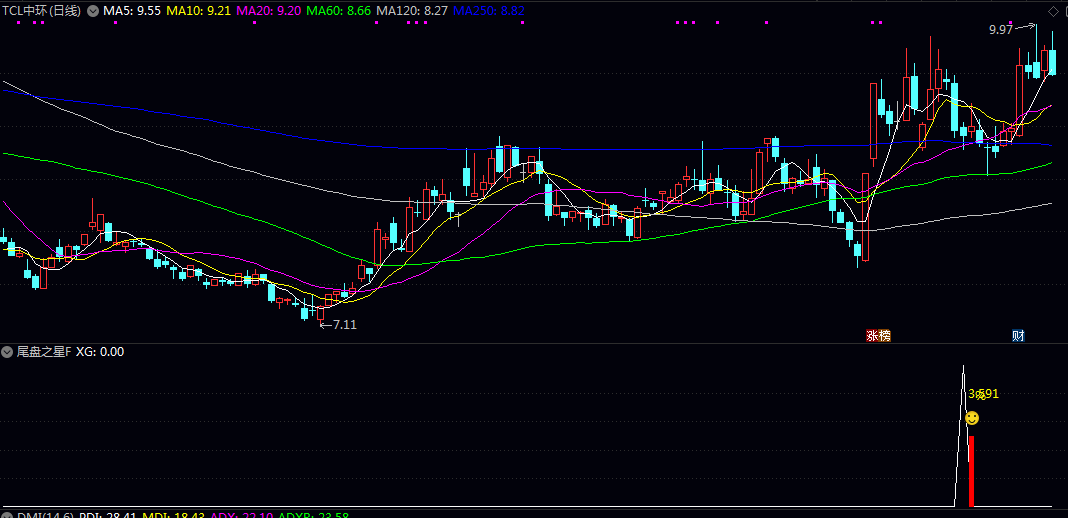Expand the 尾盘之星F indicator dropdown menu
The height and width of the screenshot is (518, 1068).
(x=8, y=352)
